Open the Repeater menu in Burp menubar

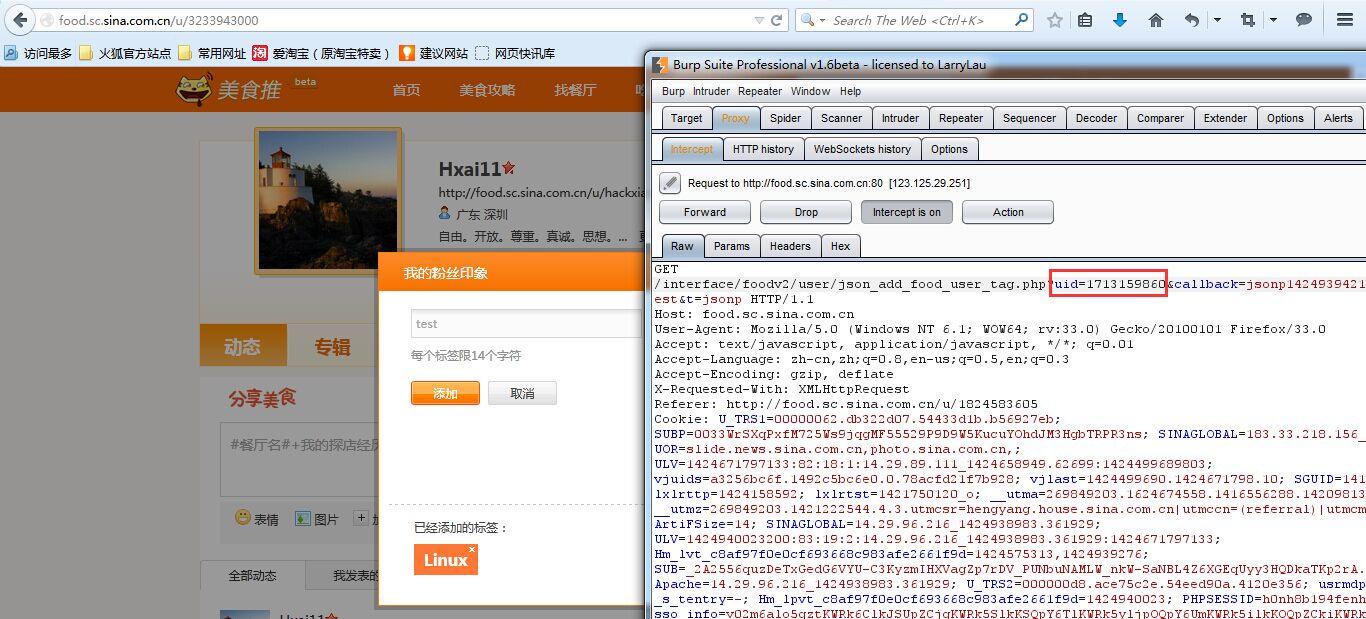click(x=760, y=91)
